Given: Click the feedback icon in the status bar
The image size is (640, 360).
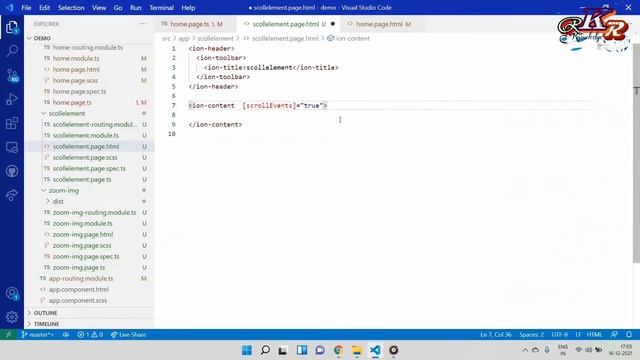Looking at the screenshot, I should click(614, 334).
